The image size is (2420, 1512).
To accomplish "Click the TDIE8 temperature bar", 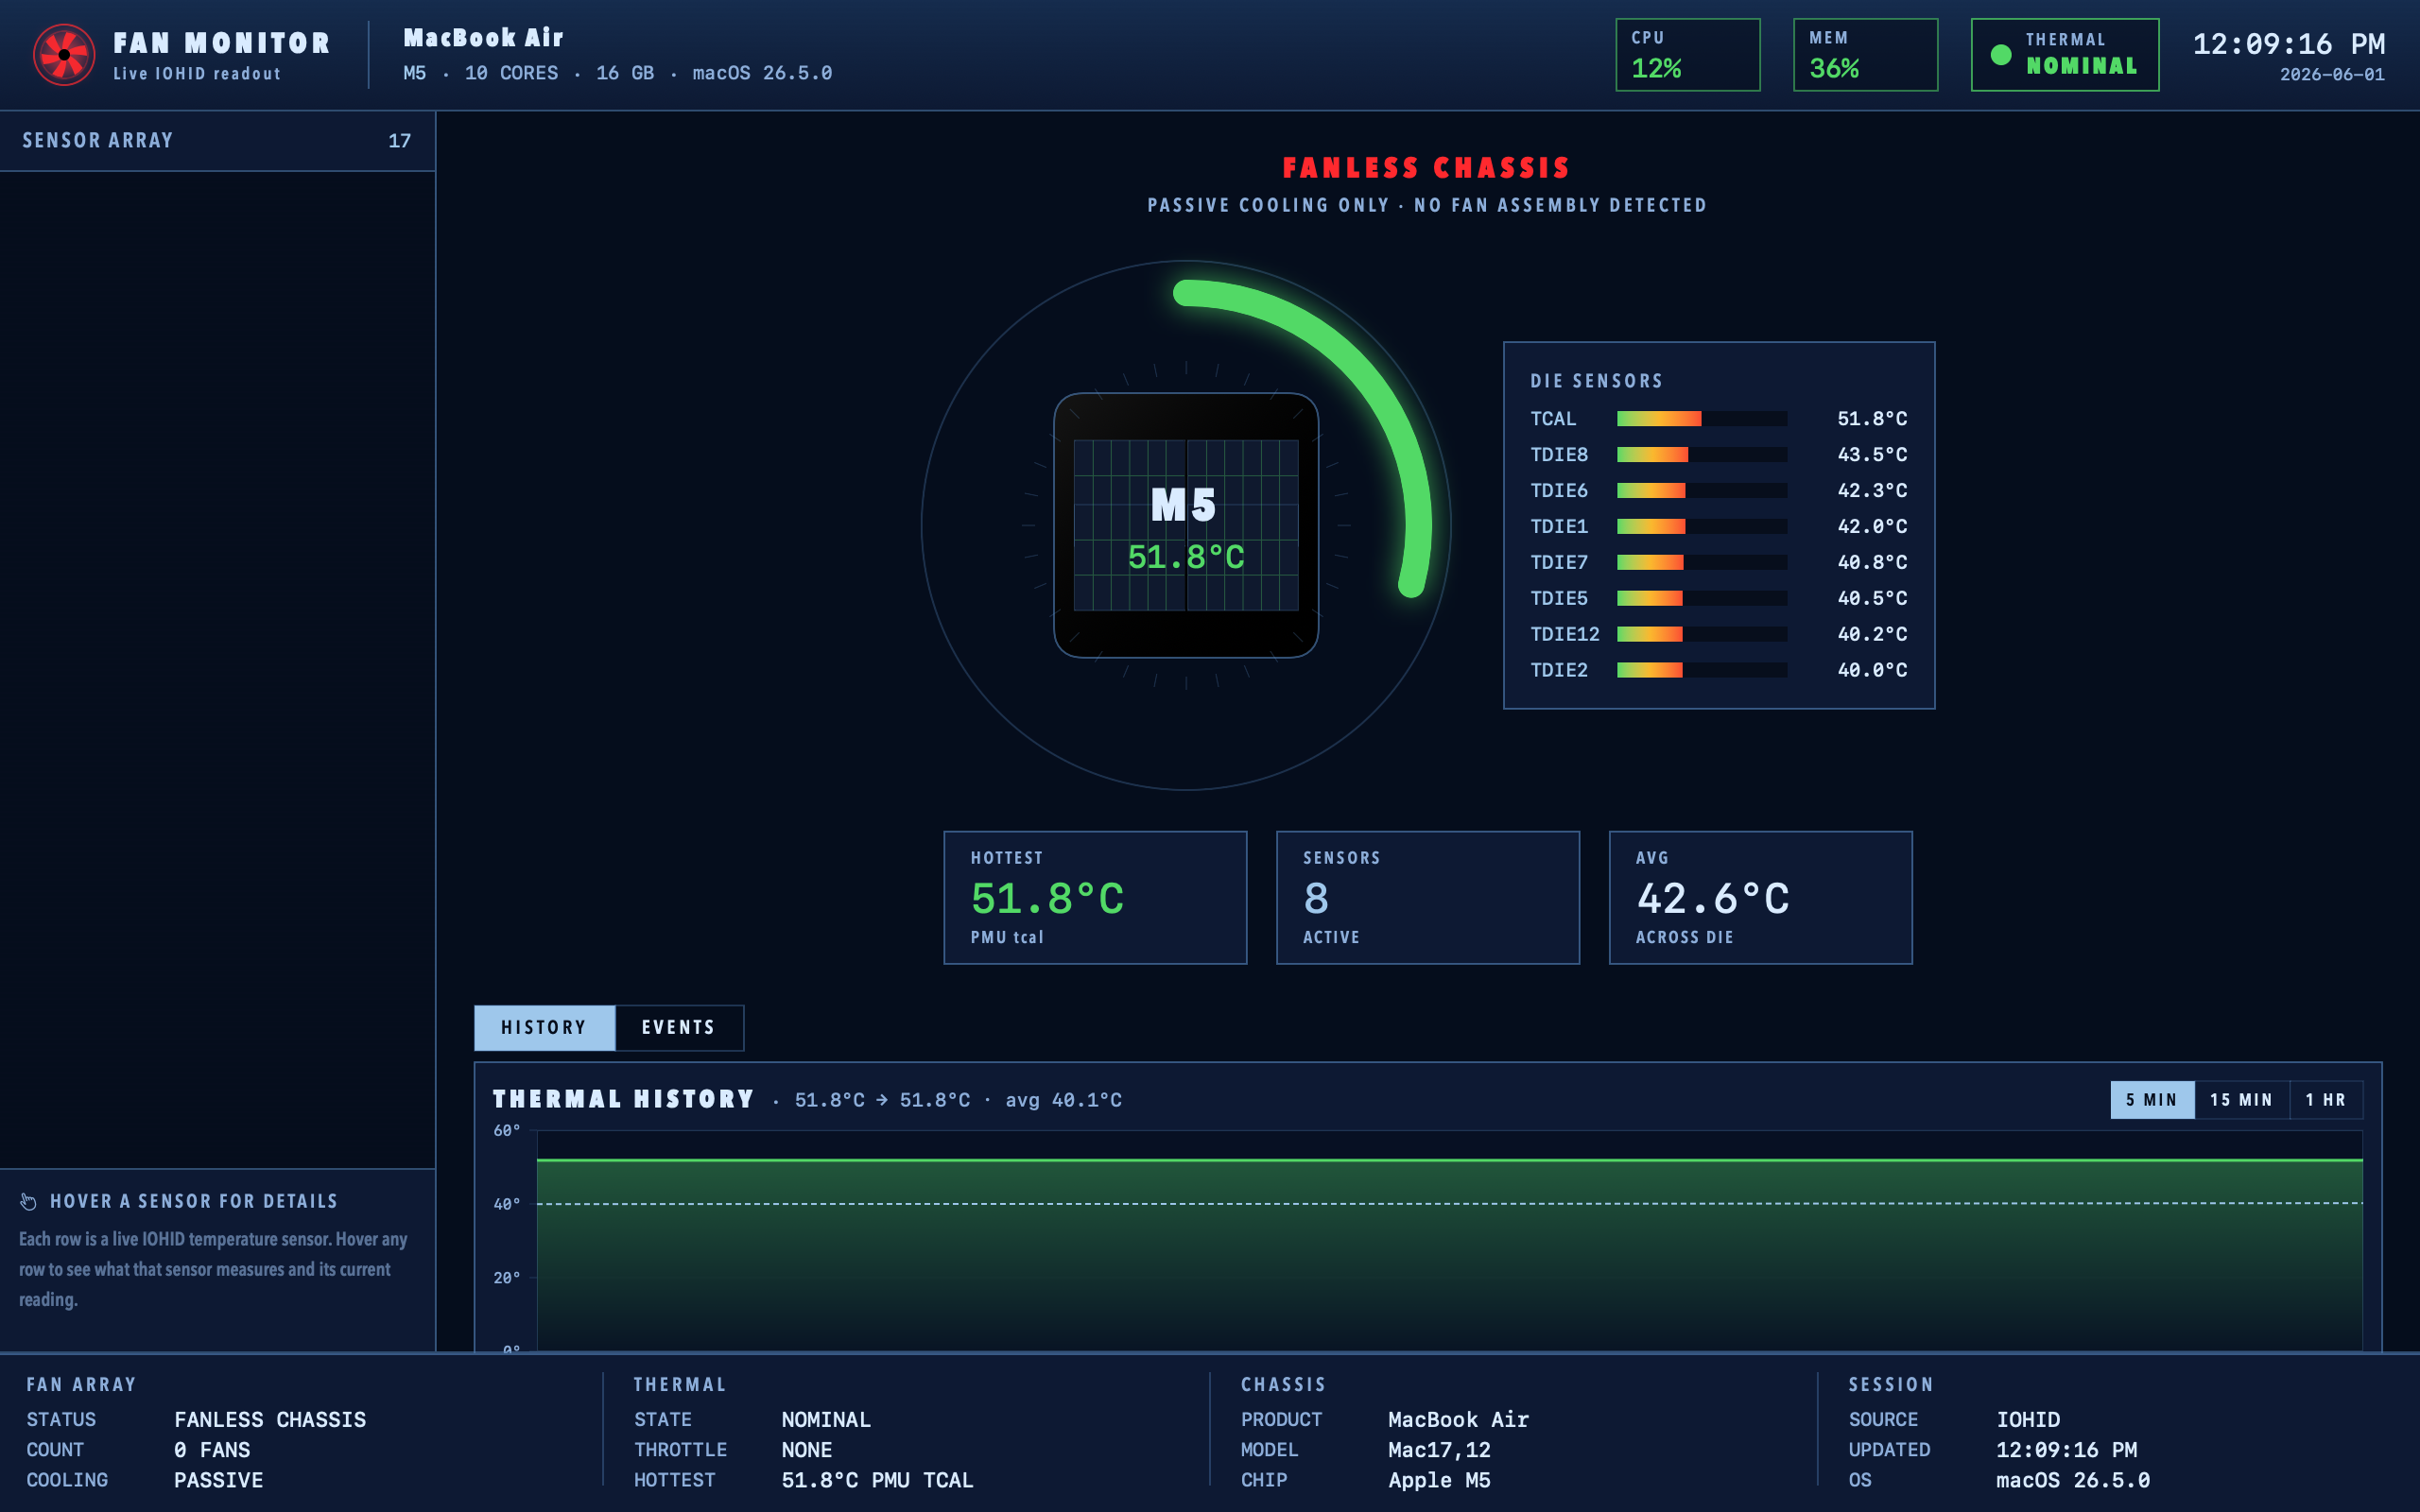I will point(1702,455).
